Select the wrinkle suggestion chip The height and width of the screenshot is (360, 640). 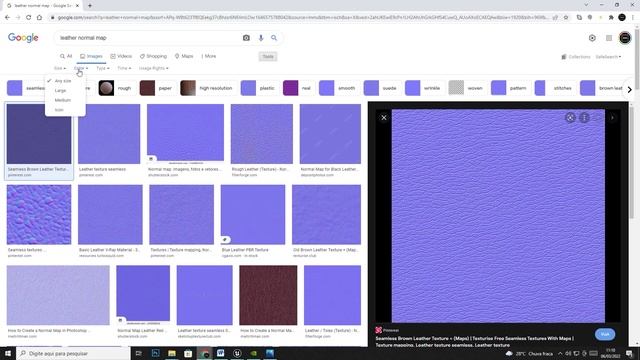click(423, 88)
